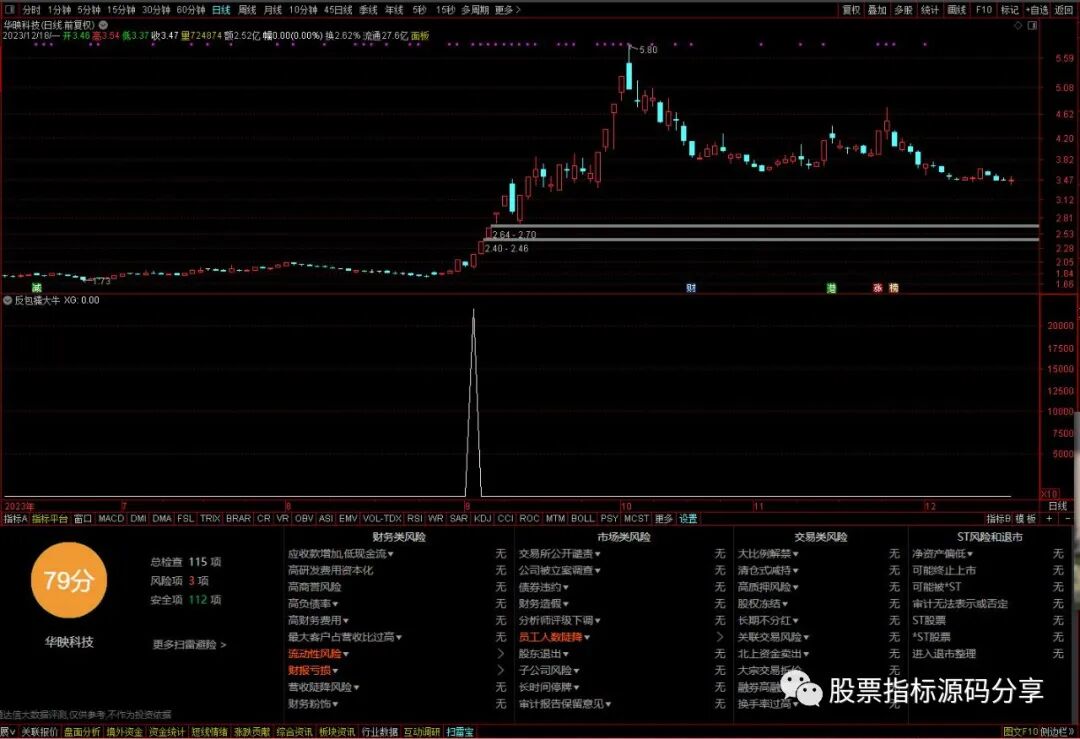Image resolution: width=1080 pixels, height=739 pixels.
Task: Open the 关联报价 bottom tab
Action: [39, 731]
